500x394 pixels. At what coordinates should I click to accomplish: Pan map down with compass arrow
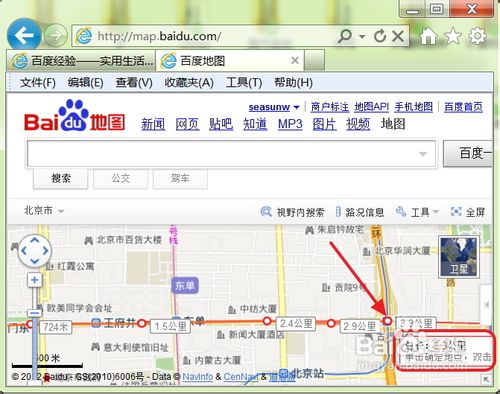(35, 261)
